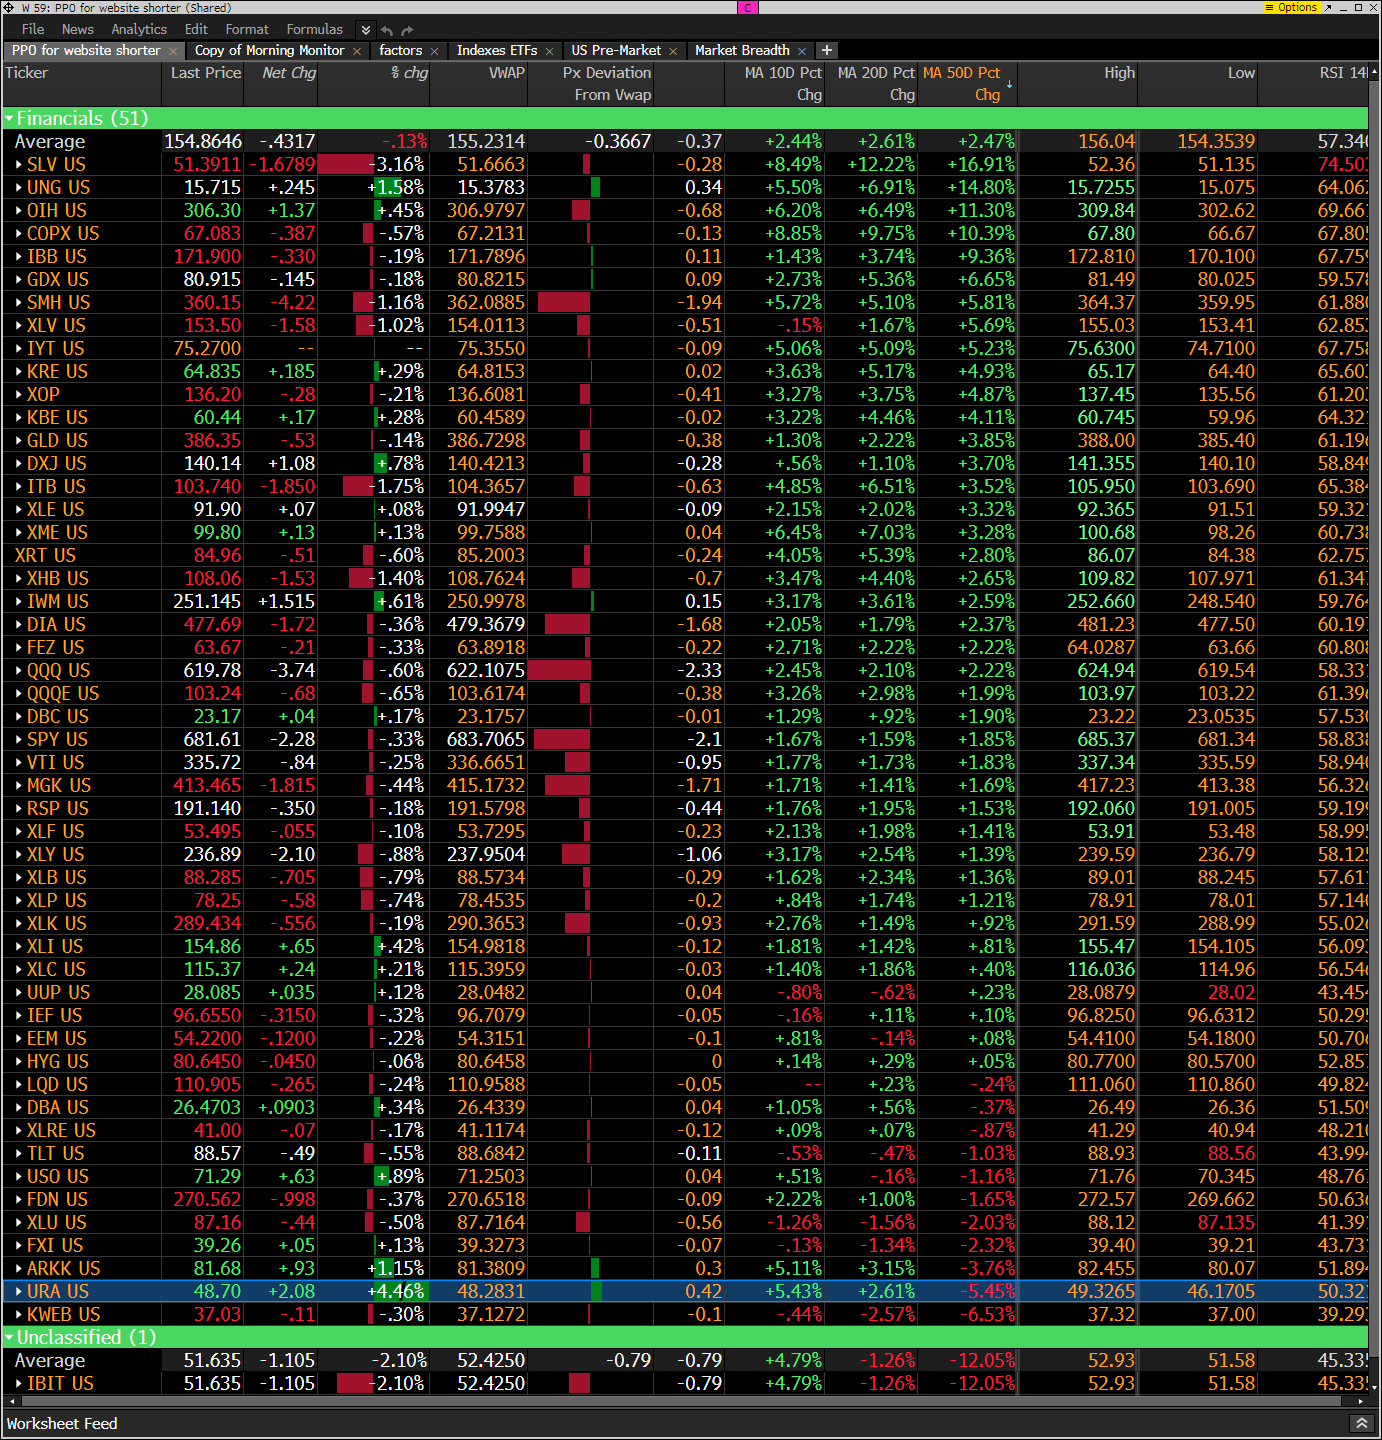Click the move crosshair icon in title bar
Image resolution: width=1382 pixels, height=1440 pixels.
pyautogui.click(x=9, y=7)
